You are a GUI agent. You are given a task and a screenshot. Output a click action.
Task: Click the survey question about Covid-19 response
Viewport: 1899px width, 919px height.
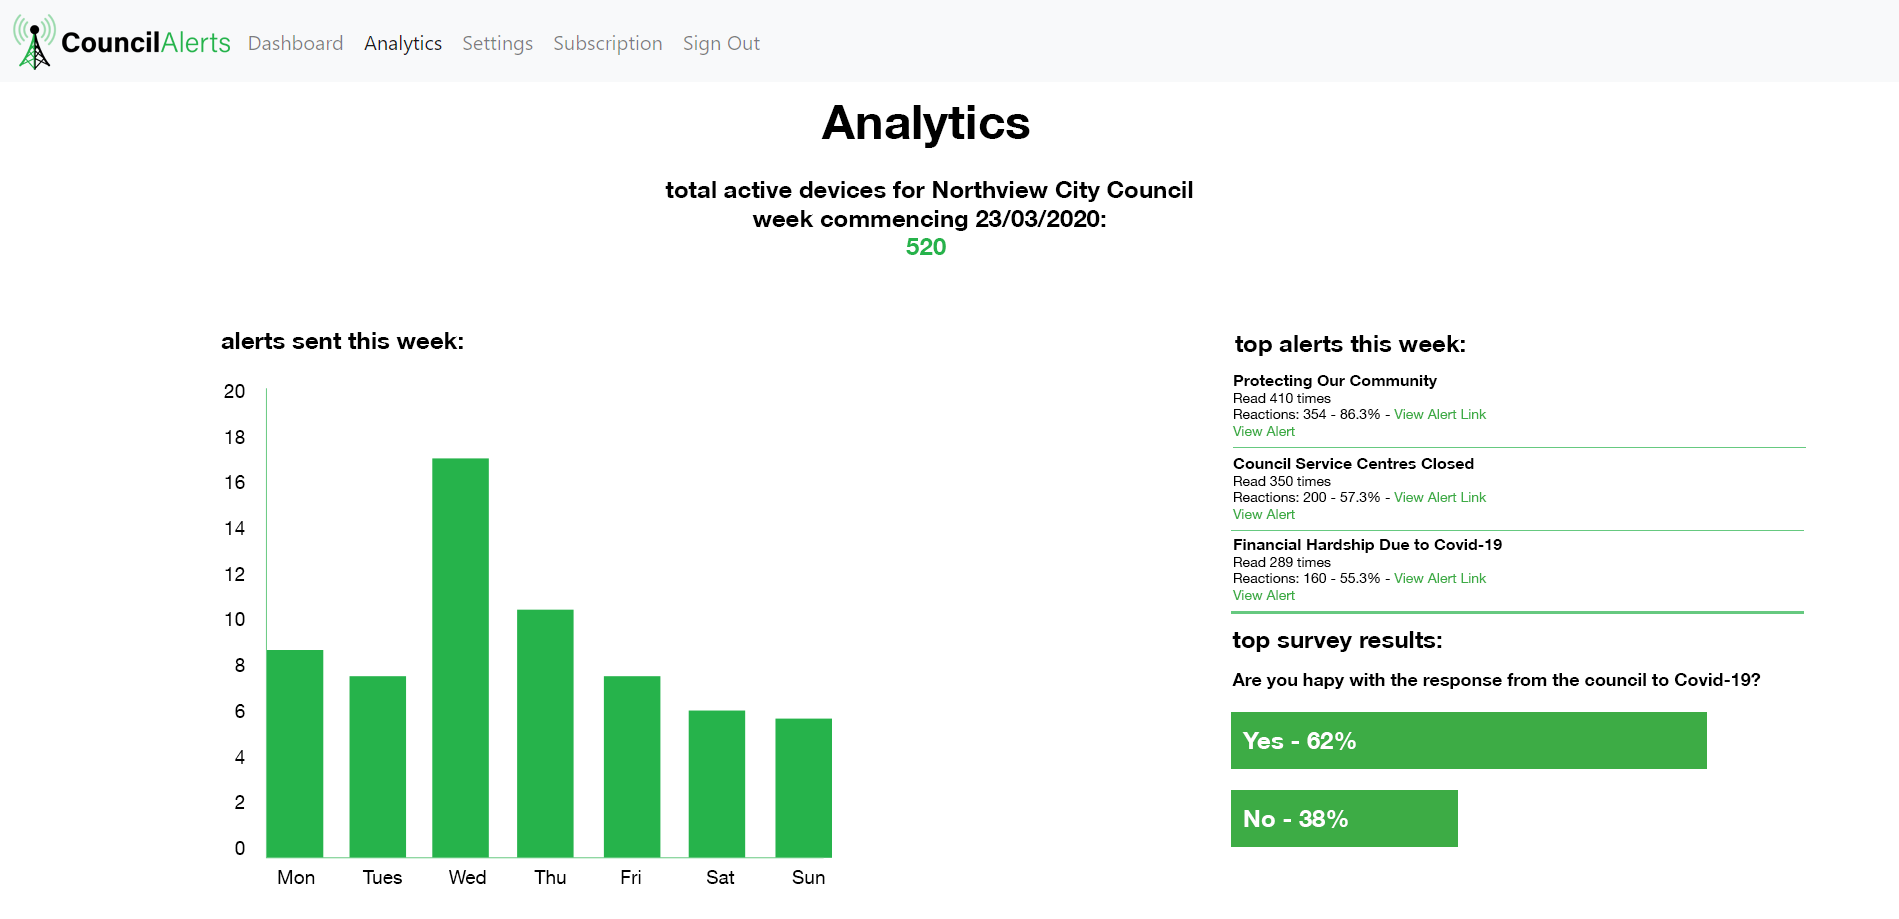[x=1496, y=680]
